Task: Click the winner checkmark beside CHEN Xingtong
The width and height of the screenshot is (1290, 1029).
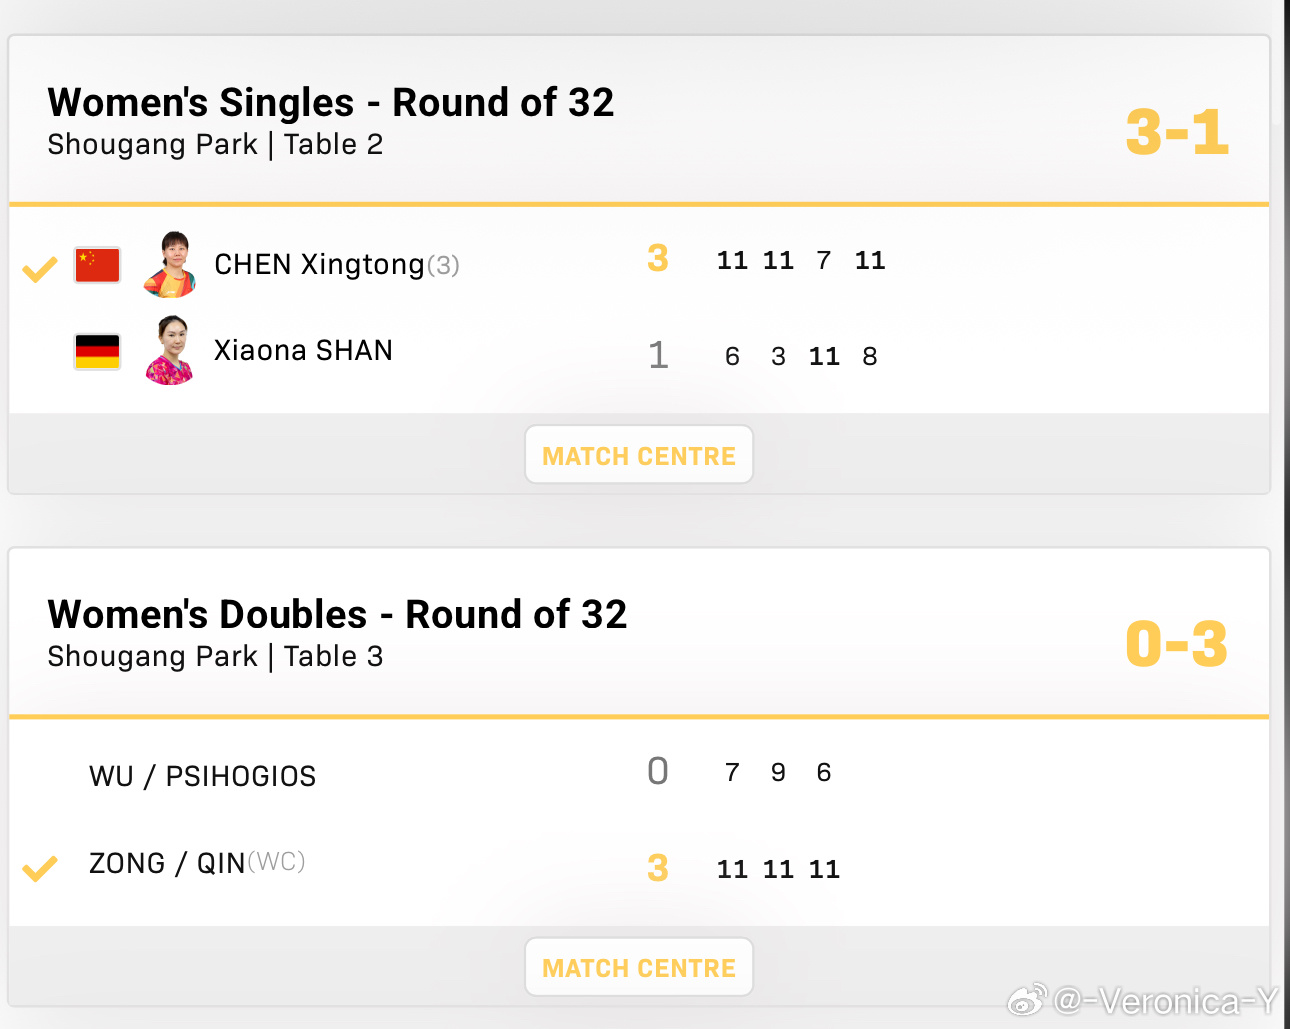Action: (40, 269)
